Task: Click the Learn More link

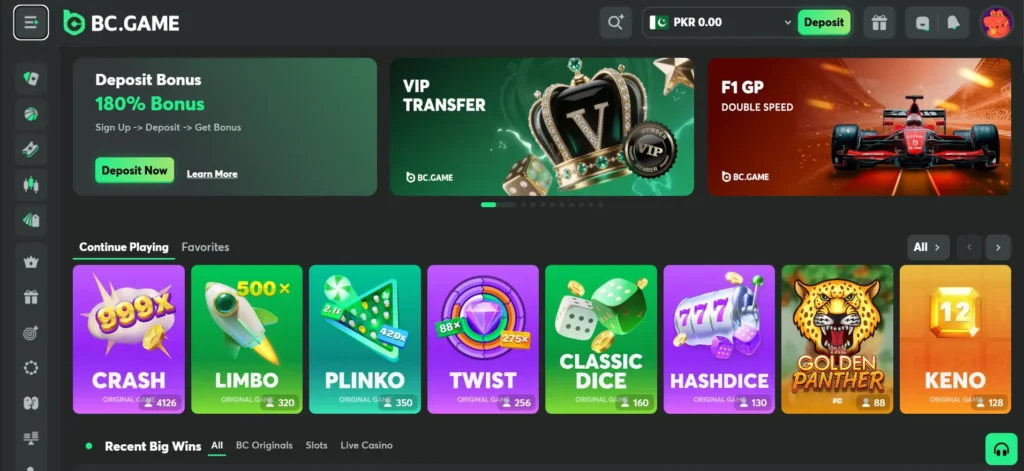Action: pyautogui.click(x=212, y=174)
